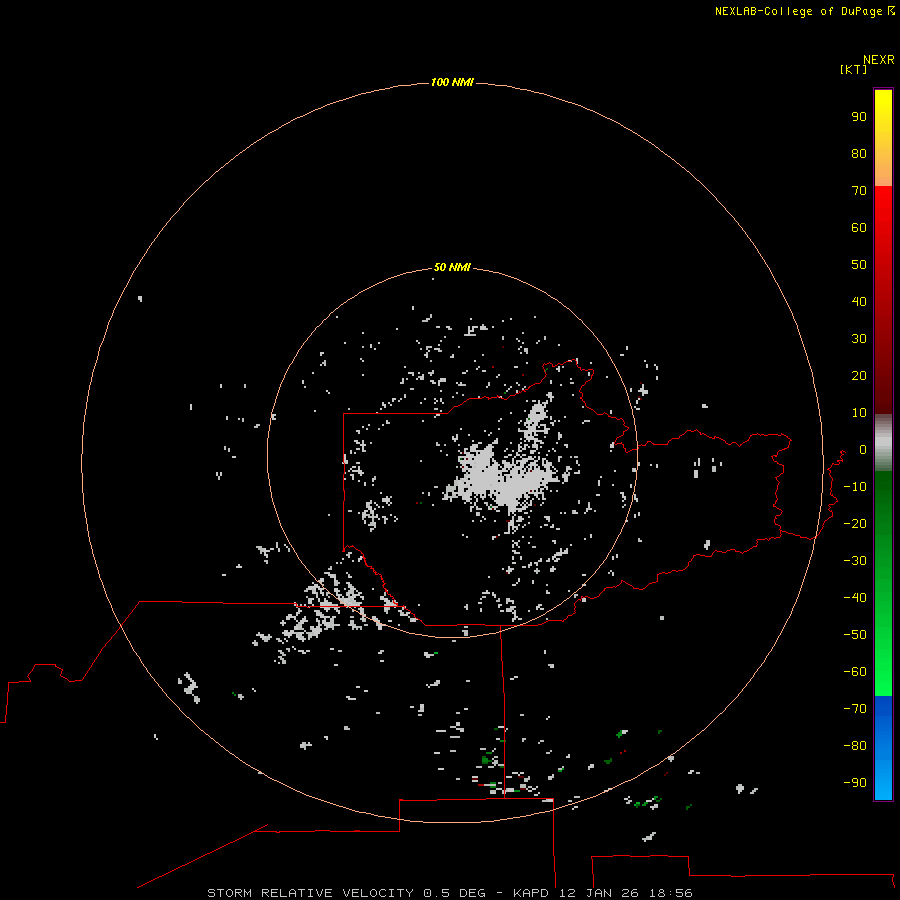
Task: Click the -40 value on velocity scale
Action: [x=855, y=598]
